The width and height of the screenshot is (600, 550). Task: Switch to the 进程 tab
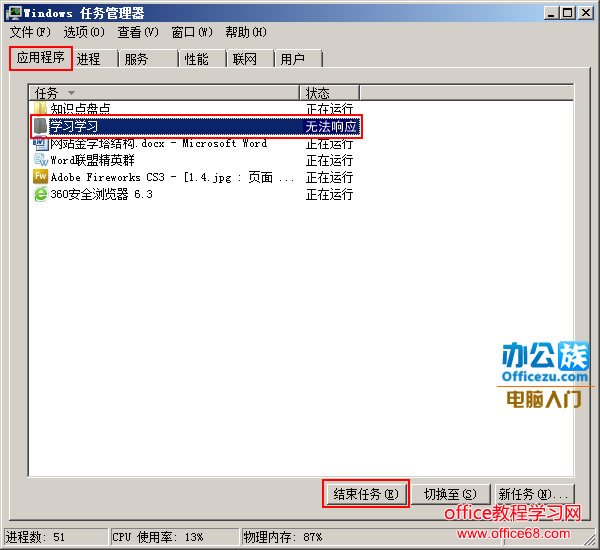[x=95, y=59]
